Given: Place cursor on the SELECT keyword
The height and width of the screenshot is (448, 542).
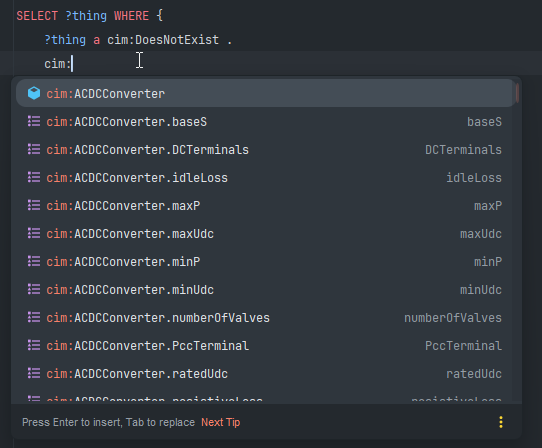Looking at the screenshot, I should click(x=37, y=16).
